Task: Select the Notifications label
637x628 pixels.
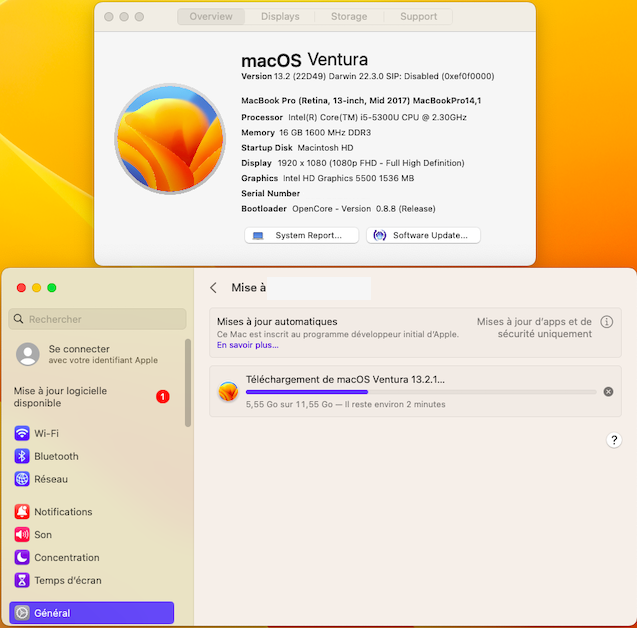Action: tap(63, 511)
